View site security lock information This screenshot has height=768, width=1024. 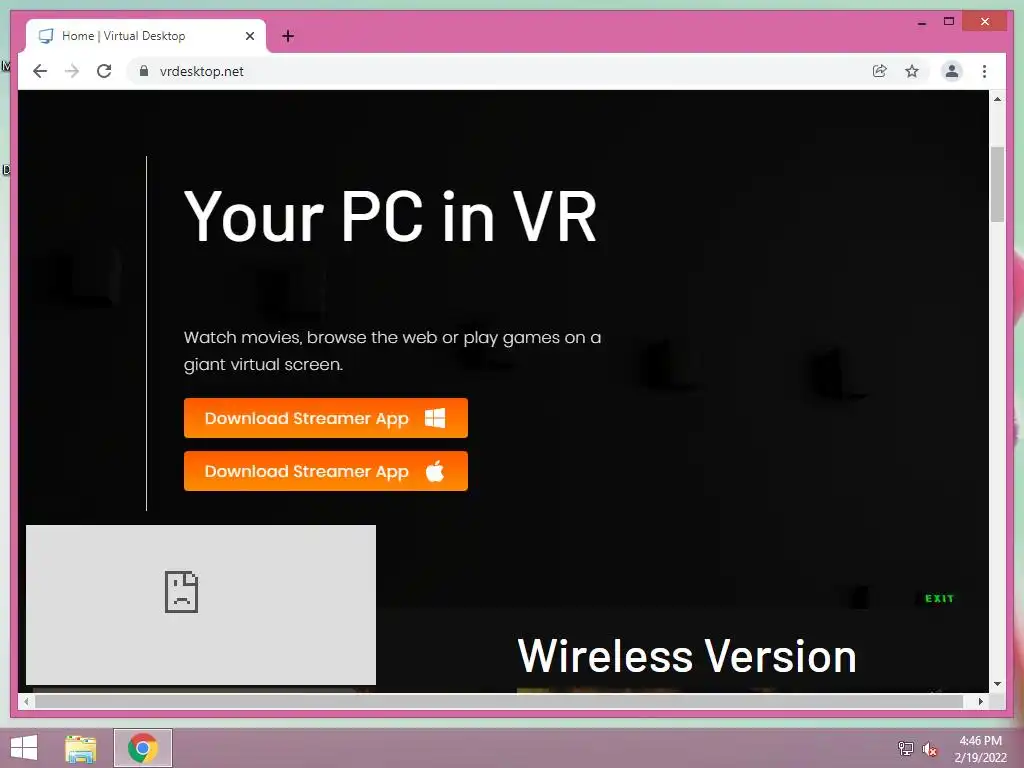[x=144, y=71]
